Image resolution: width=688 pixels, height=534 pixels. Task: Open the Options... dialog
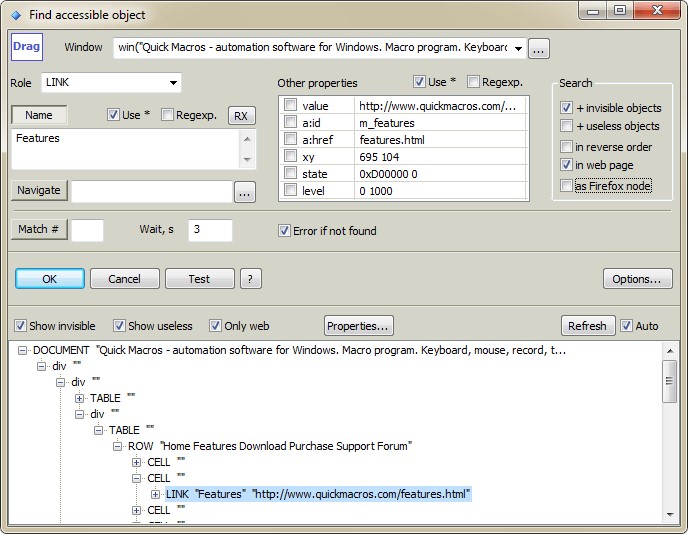pos(637,279)
